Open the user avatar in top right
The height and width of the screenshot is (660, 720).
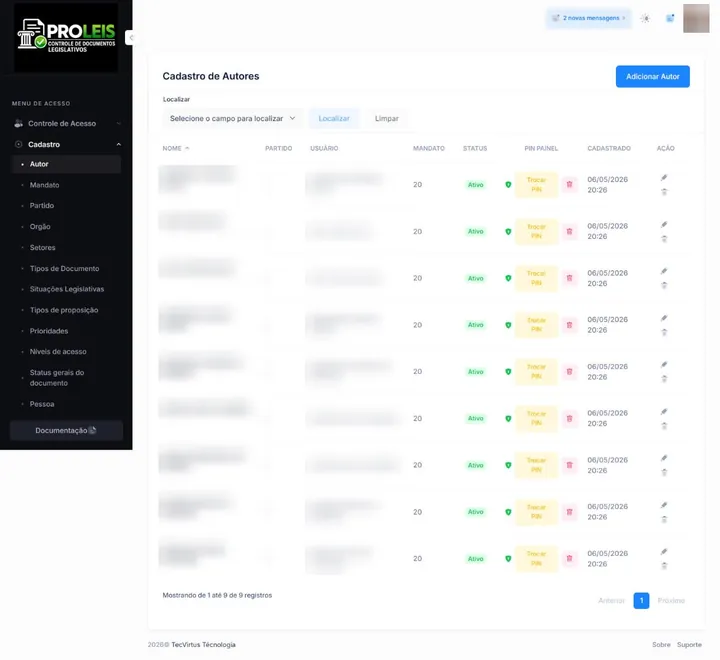click(x=696, y=18)
